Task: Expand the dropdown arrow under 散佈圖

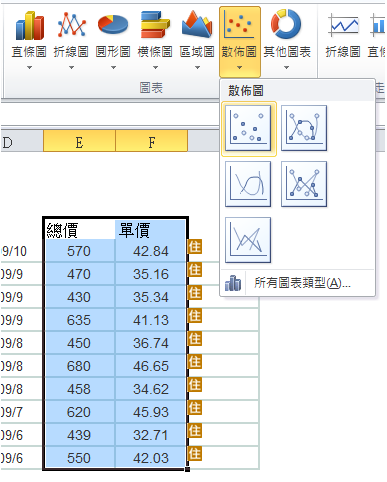Action: [239, 67]
